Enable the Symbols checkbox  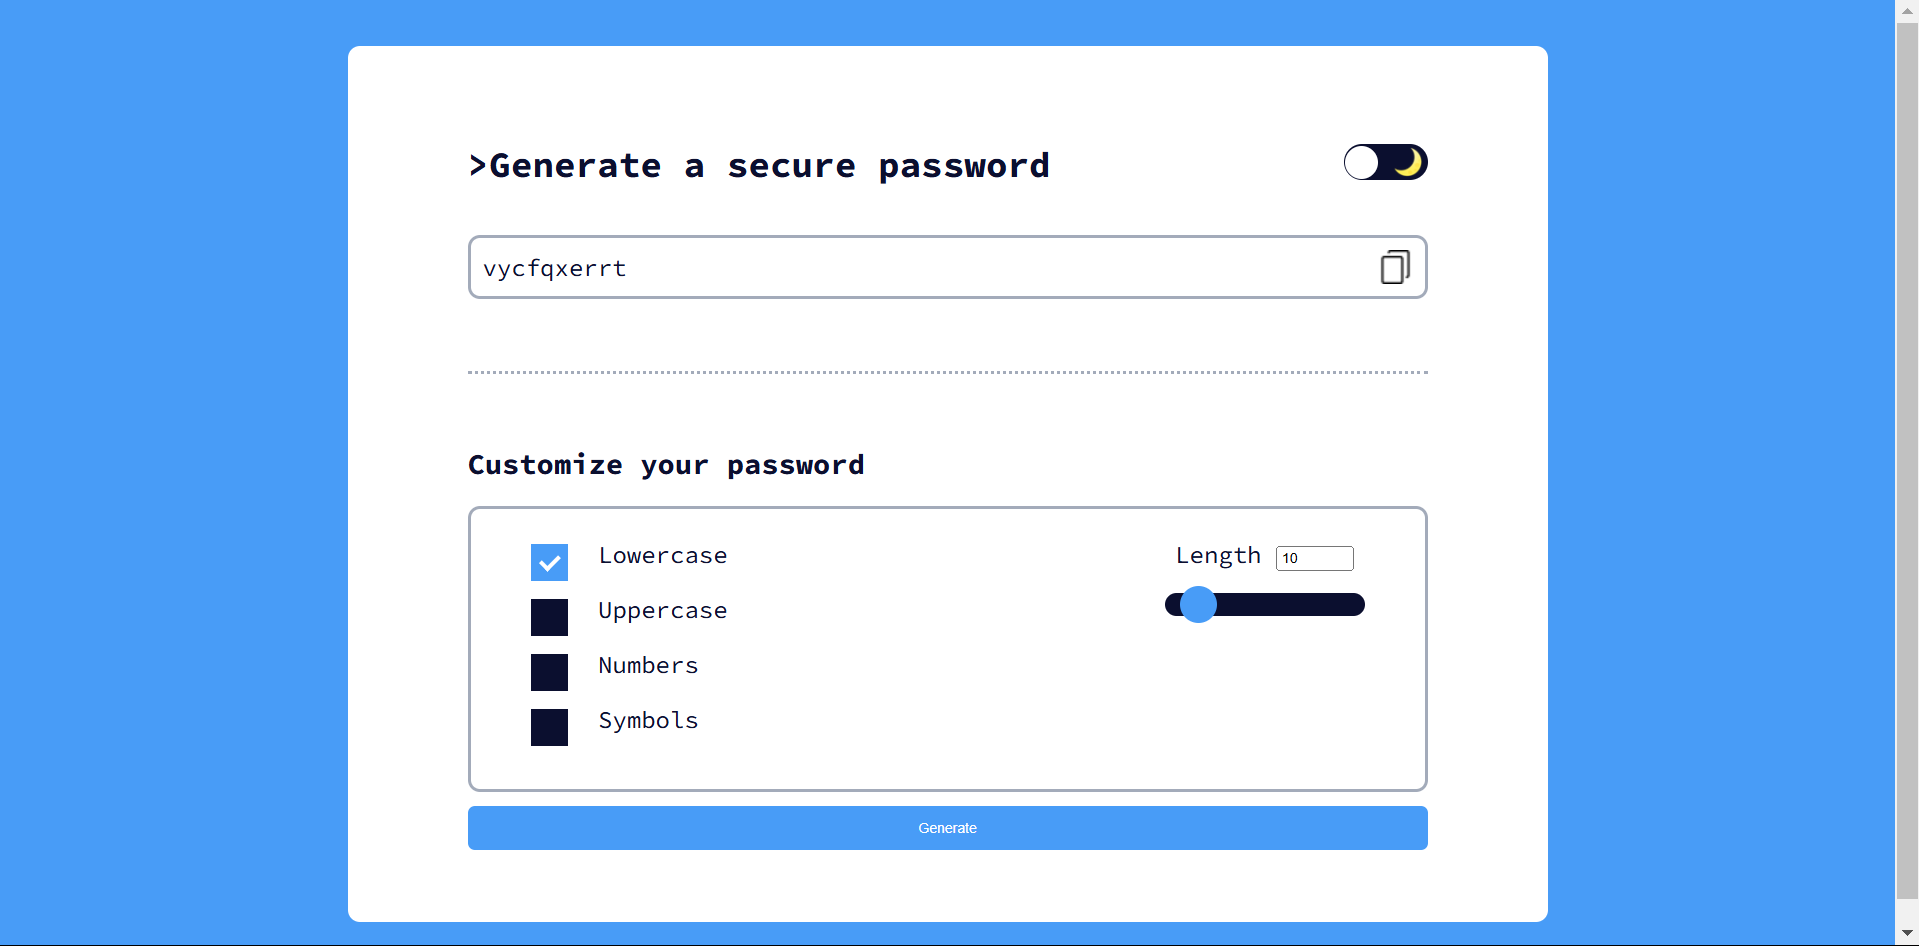click(x=549, y=727)
